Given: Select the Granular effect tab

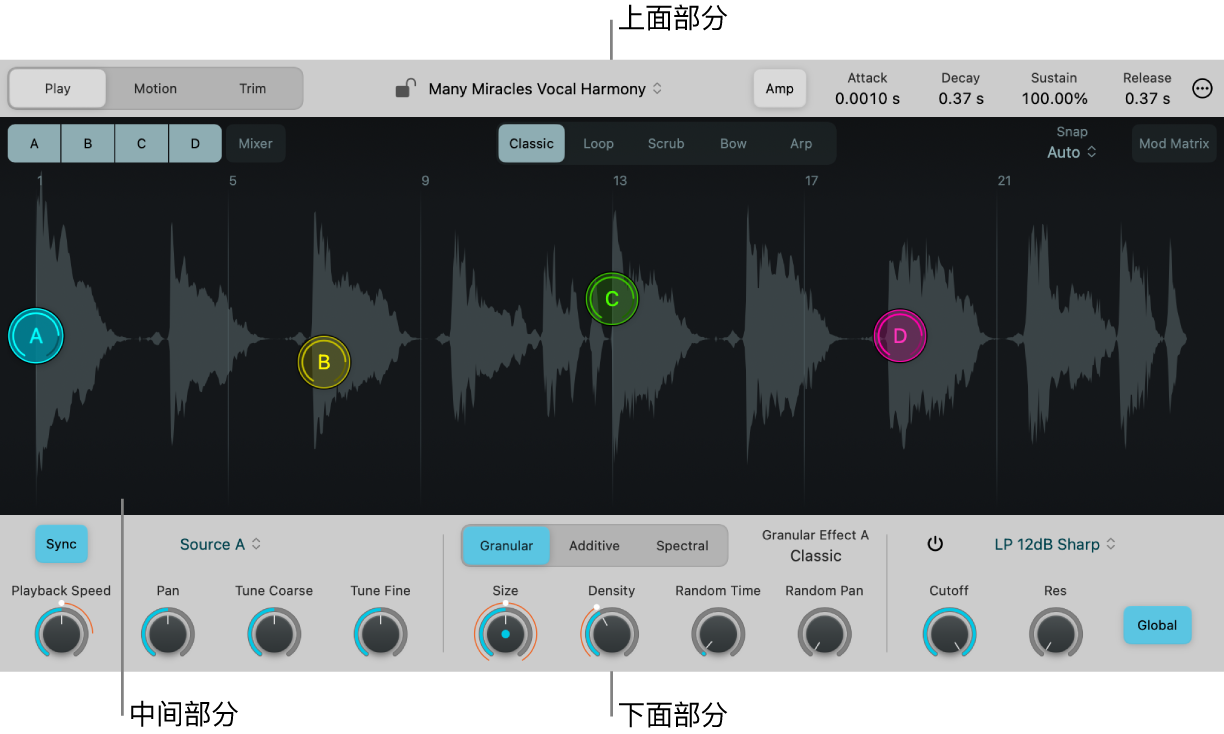Looking at the screenshot, I should point(506,545).
